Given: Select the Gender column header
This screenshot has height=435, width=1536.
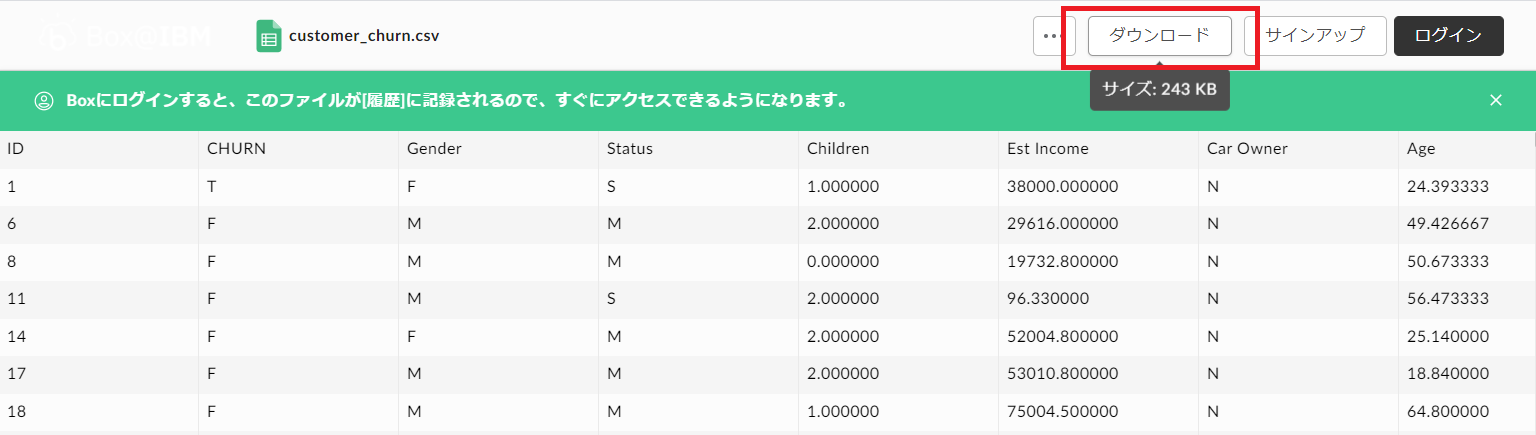Looking at the screenshot, I should tap(434, 149).
